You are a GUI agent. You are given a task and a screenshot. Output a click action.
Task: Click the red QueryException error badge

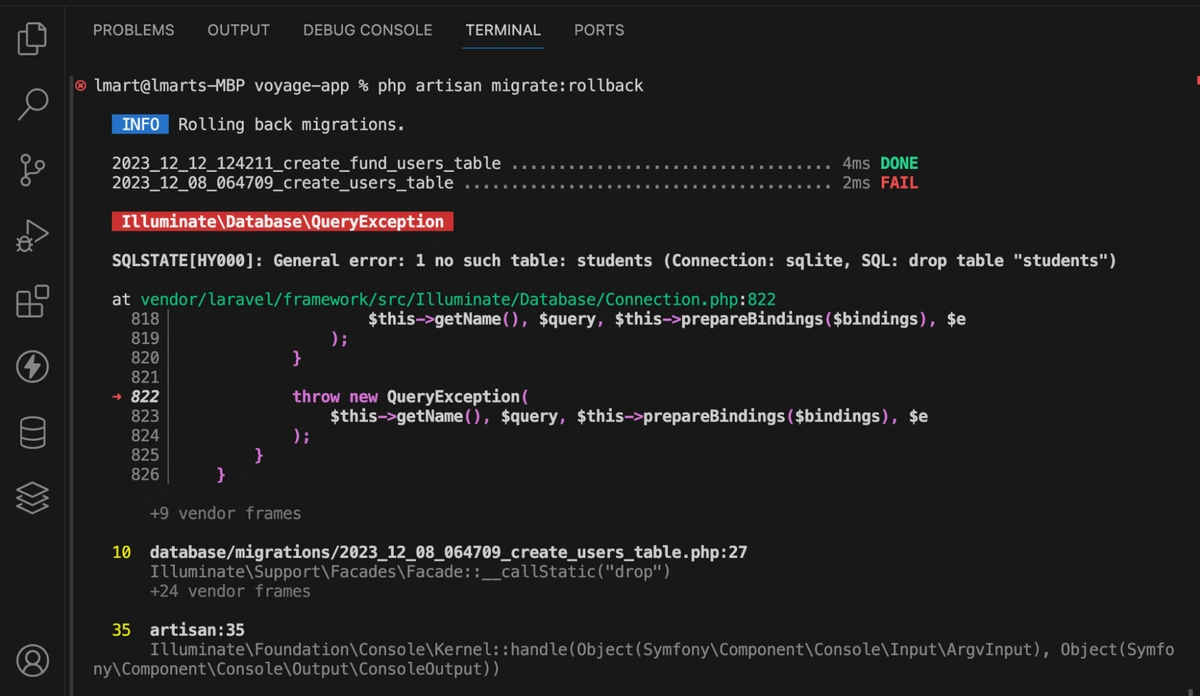tap(283, 222)
